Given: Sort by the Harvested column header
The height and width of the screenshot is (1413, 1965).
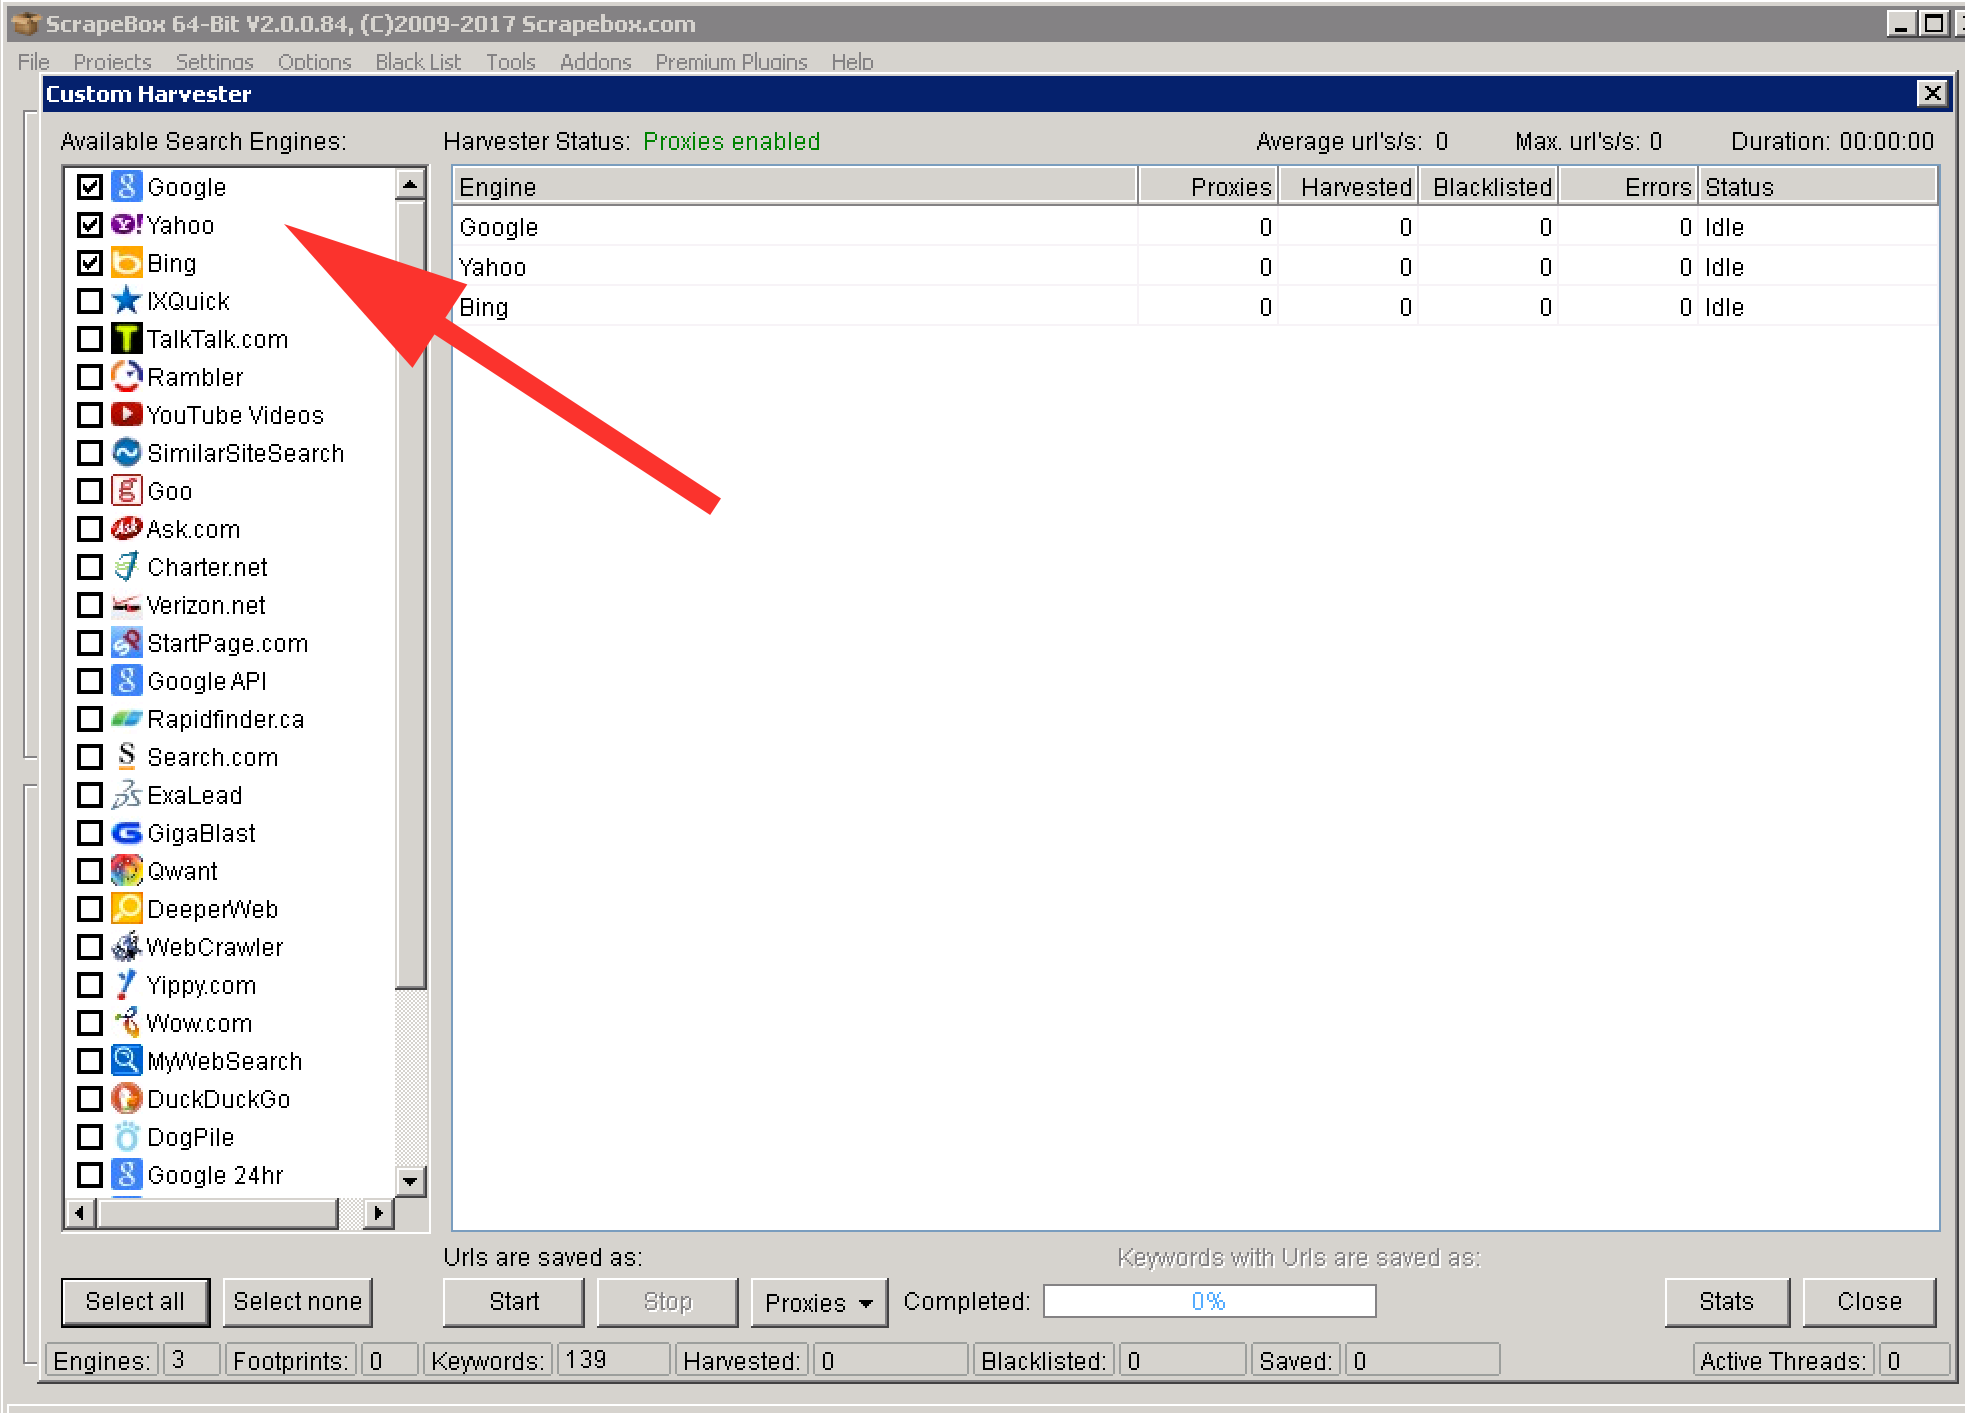Looking at the screenshot, I should tap(1347, 187).
